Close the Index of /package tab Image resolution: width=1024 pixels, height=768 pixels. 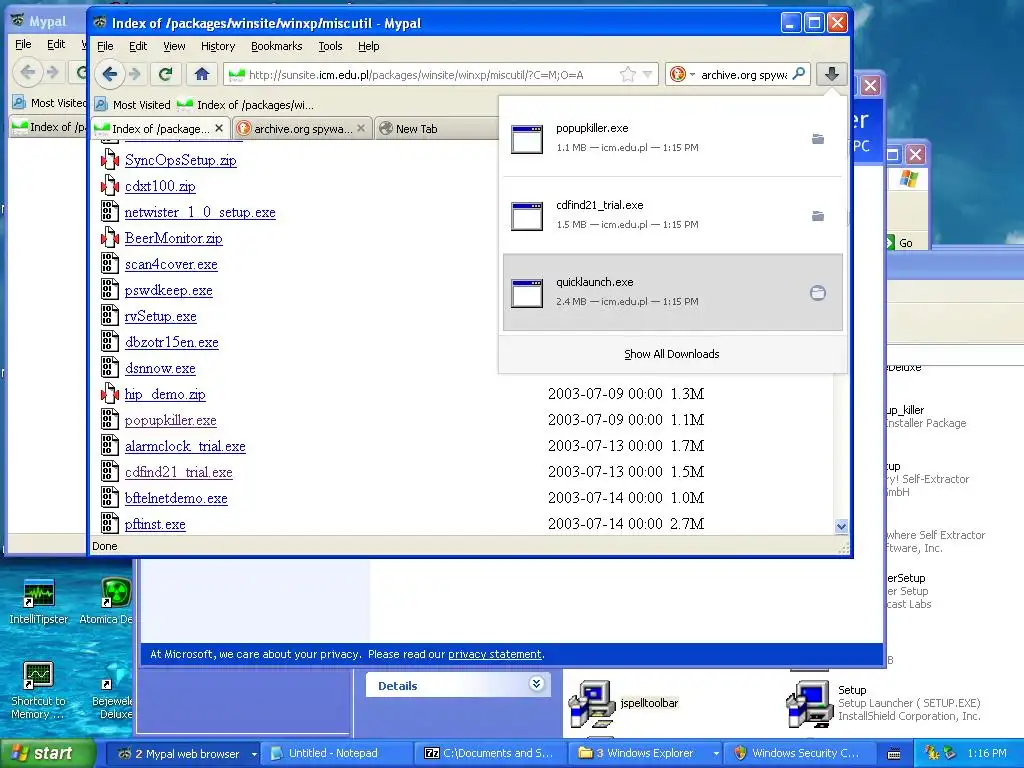click(x=219, y=128)
